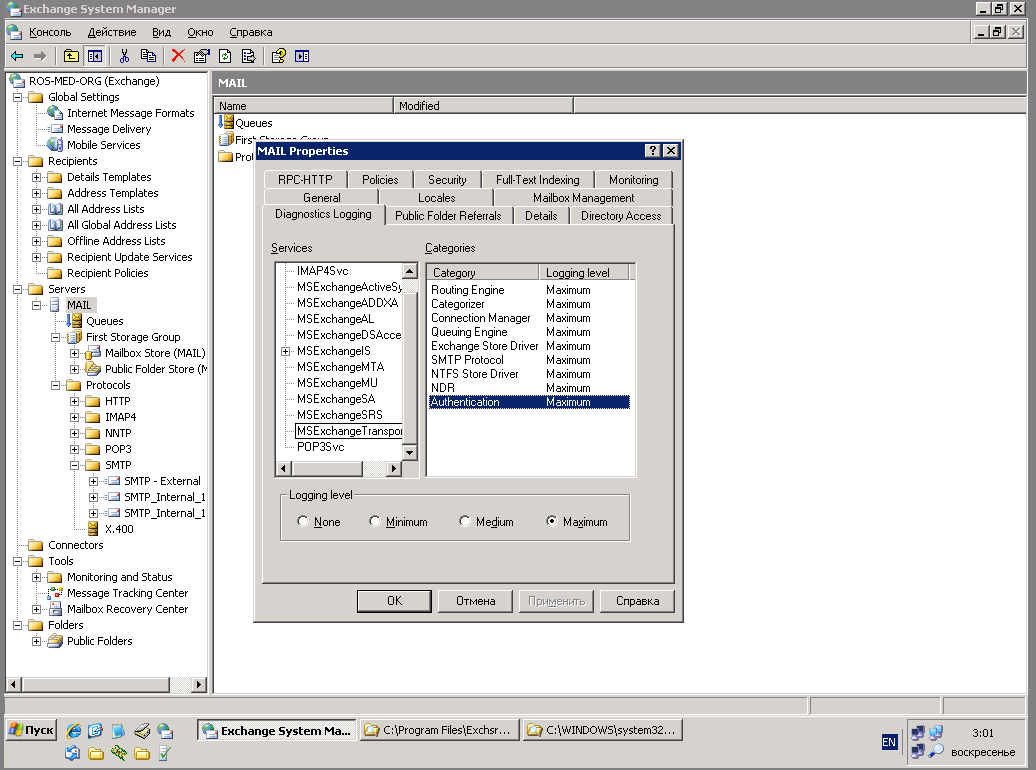Click the Forward arrow toolbar icon

[40, 56]
